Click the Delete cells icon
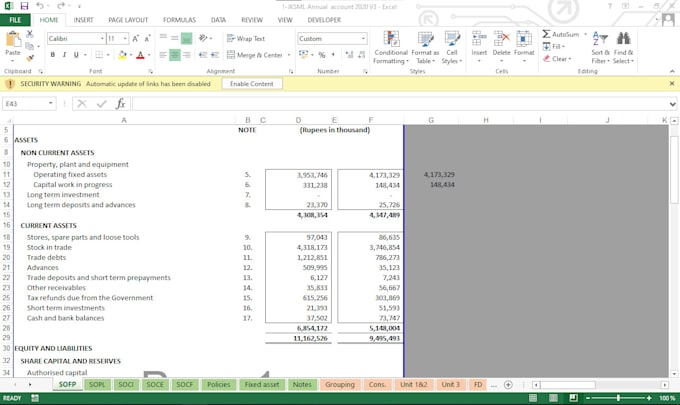680x405 pixels. (x=502, y=39)
